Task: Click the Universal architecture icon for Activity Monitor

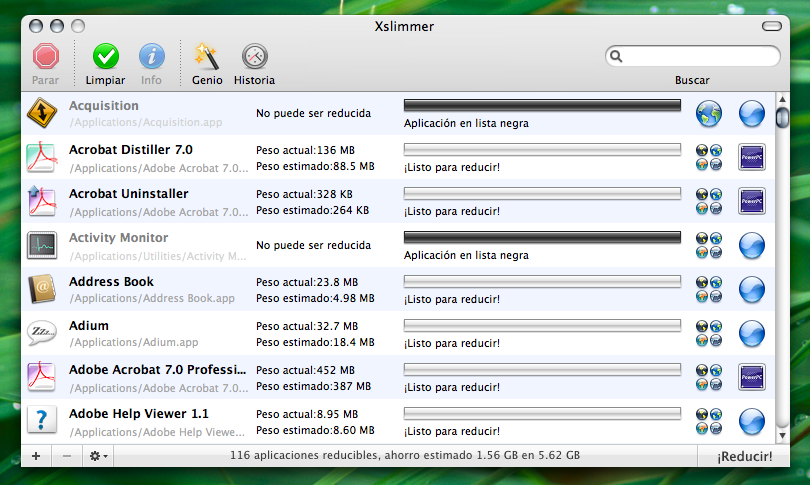Action: tap(752, 245)
